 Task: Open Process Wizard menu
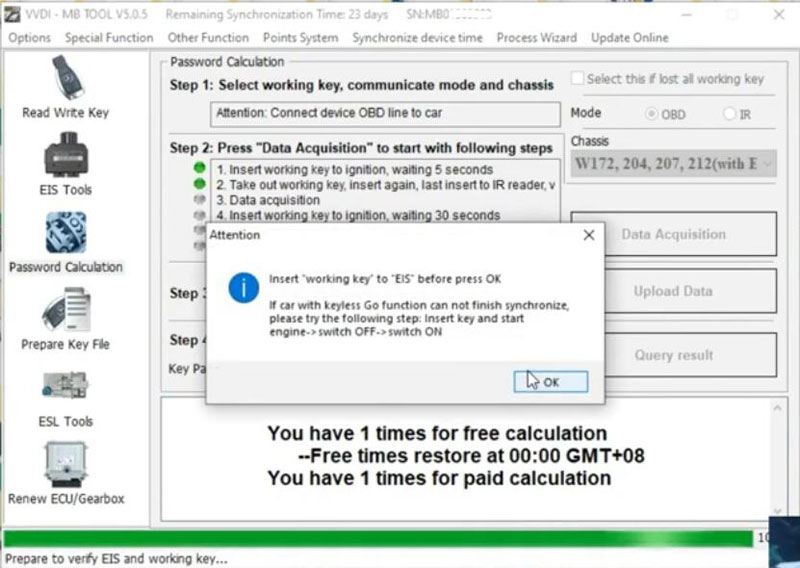tap(537, 38)
